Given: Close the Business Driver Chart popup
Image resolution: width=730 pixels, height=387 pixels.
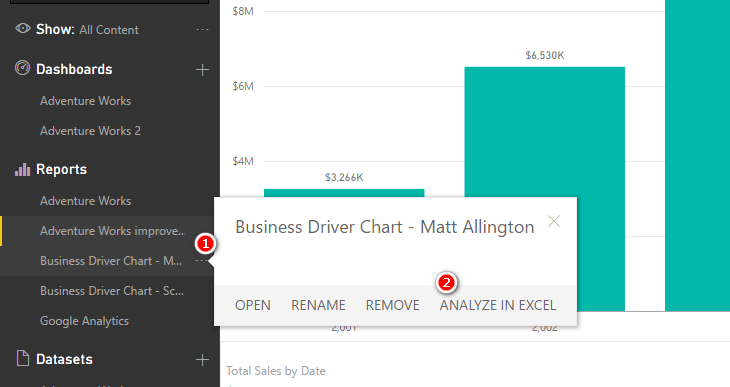Looking at the screenshot, I should point(554,221).
